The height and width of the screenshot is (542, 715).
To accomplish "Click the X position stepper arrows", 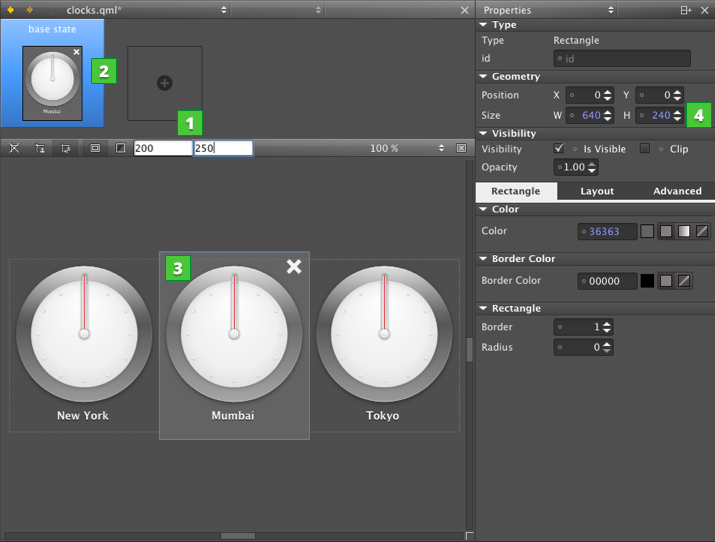I will point(608,95).
